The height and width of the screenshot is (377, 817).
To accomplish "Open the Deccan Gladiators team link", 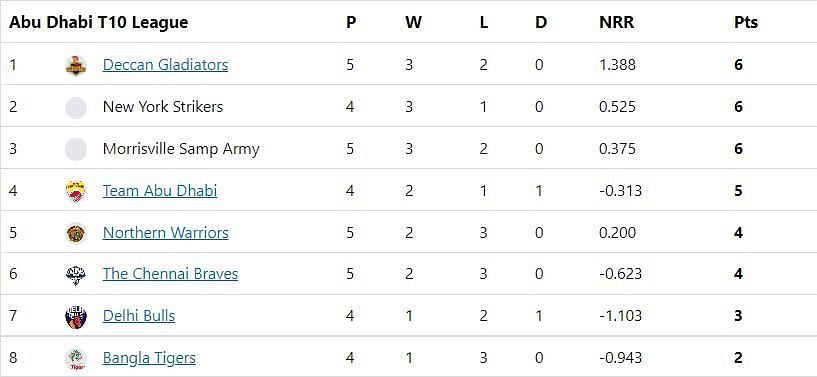I will [165, 65].
